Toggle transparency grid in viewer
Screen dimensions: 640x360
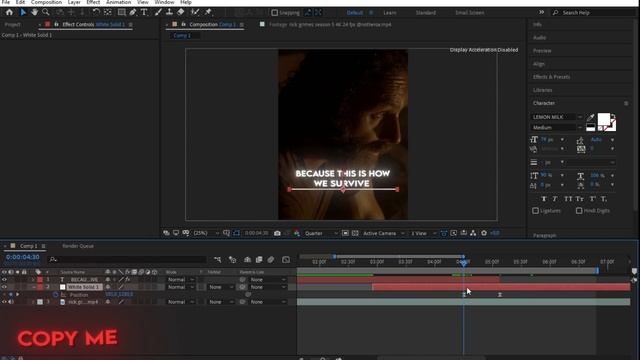355,233
